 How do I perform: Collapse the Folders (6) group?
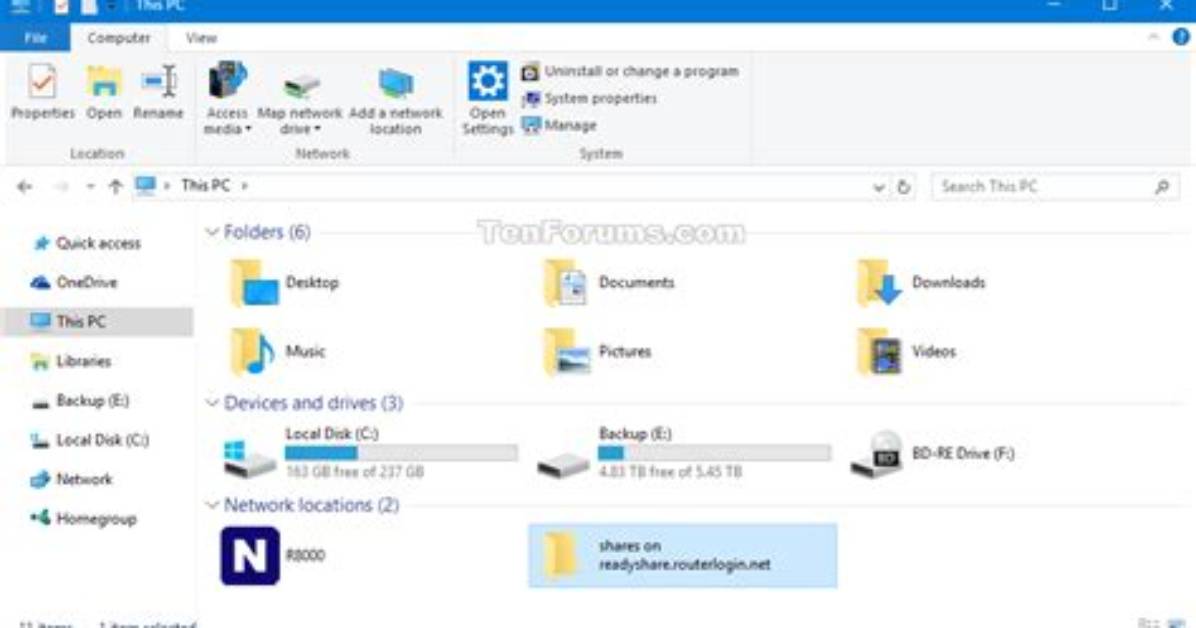pos(212,232)
